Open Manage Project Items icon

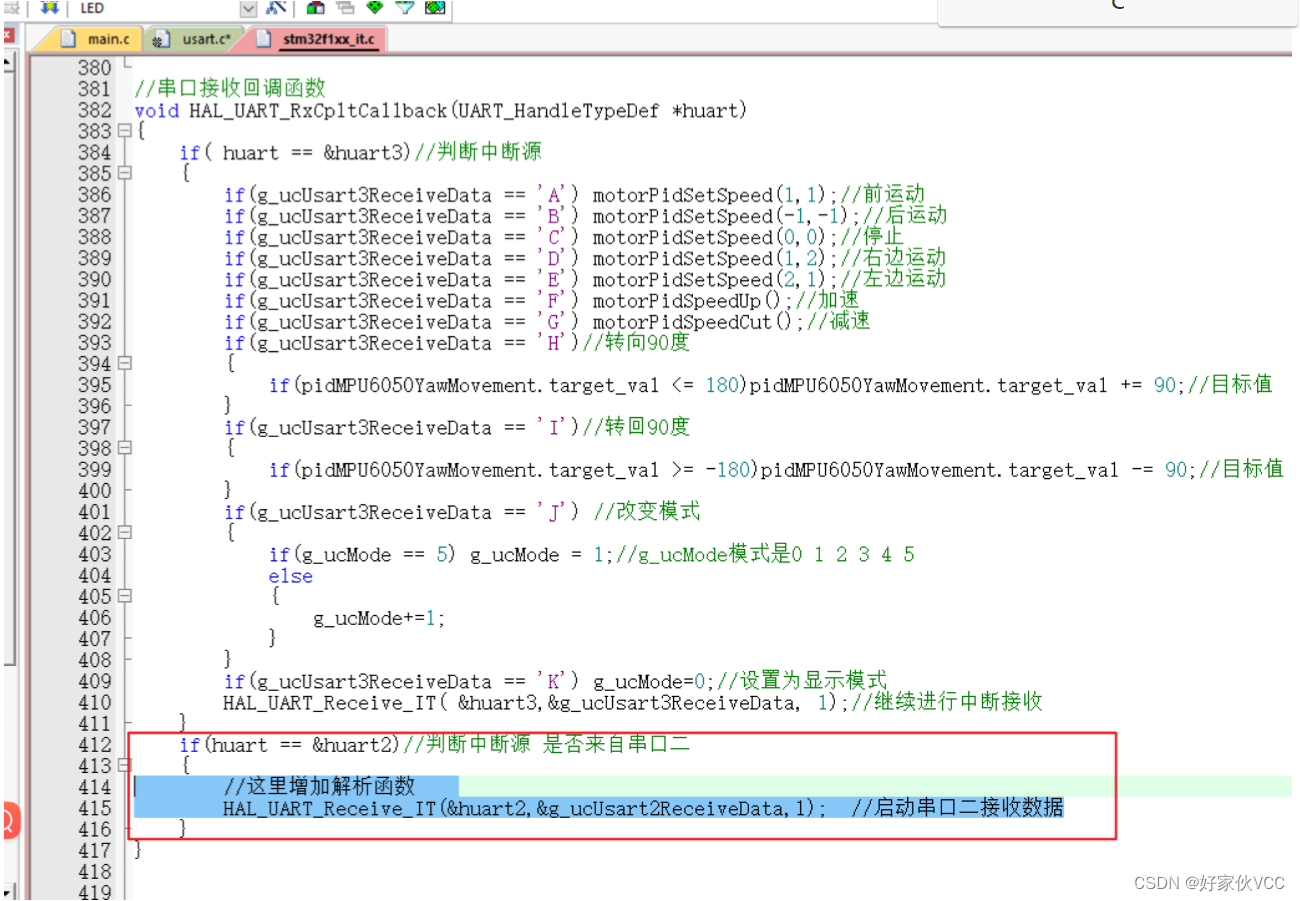tap(316, 8)
